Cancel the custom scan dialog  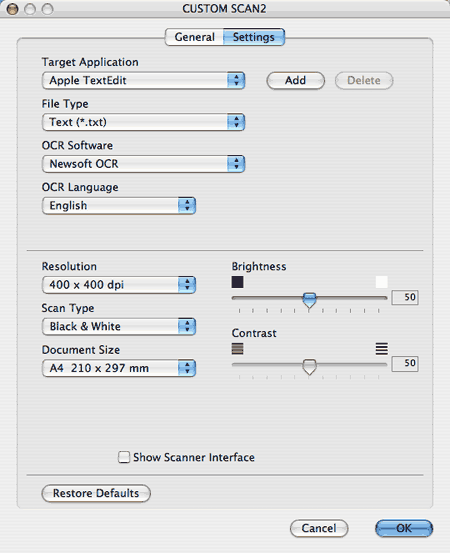coord(319,528)
